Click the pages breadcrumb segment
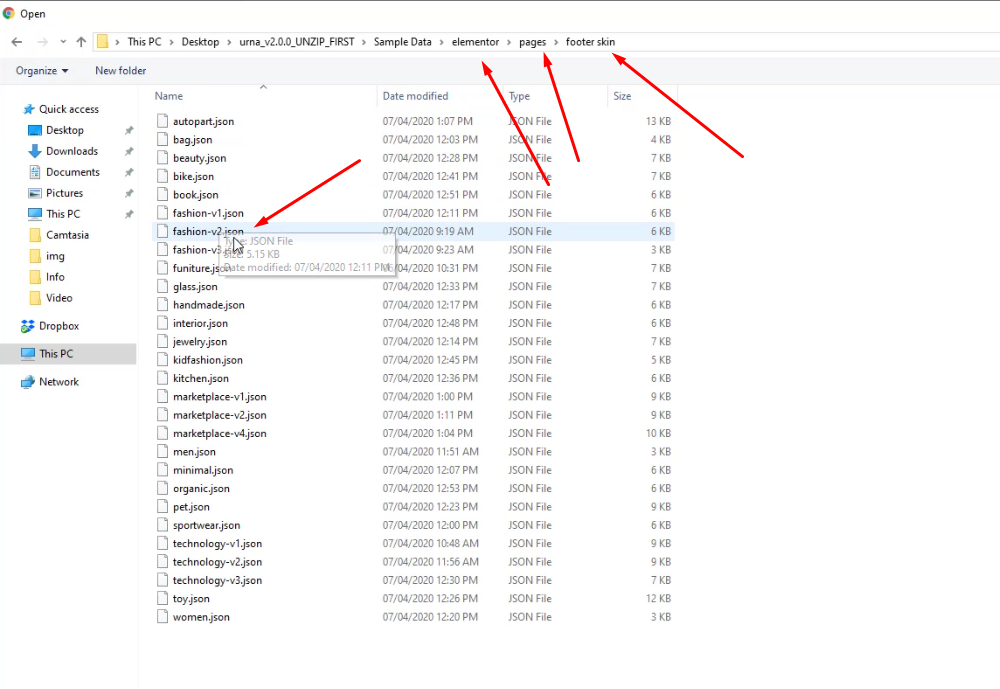Viewport: 1000px width, 689px height. [x=533, y=42]
